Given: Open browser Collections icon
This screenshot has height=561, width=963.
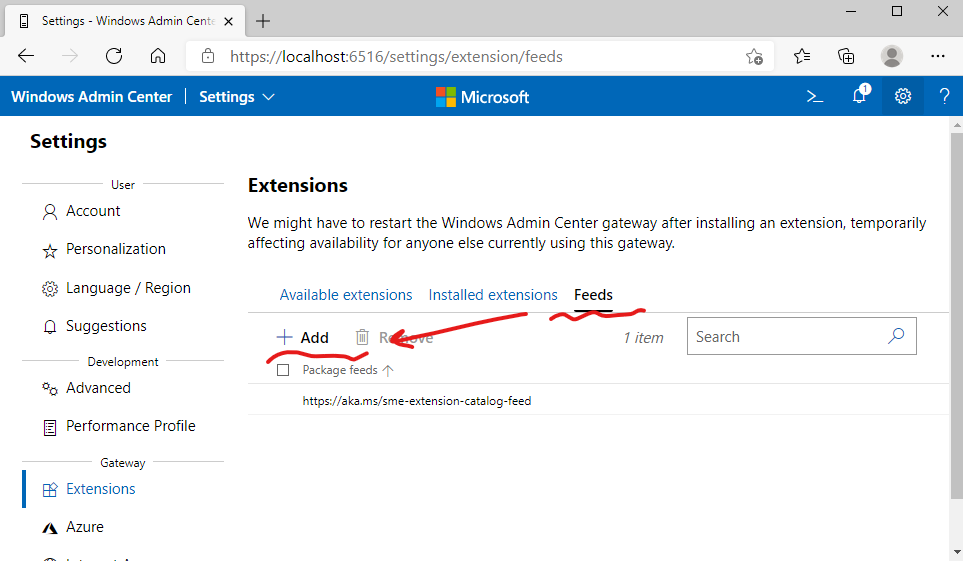Looking at the screenshot, I should point(846,57).
